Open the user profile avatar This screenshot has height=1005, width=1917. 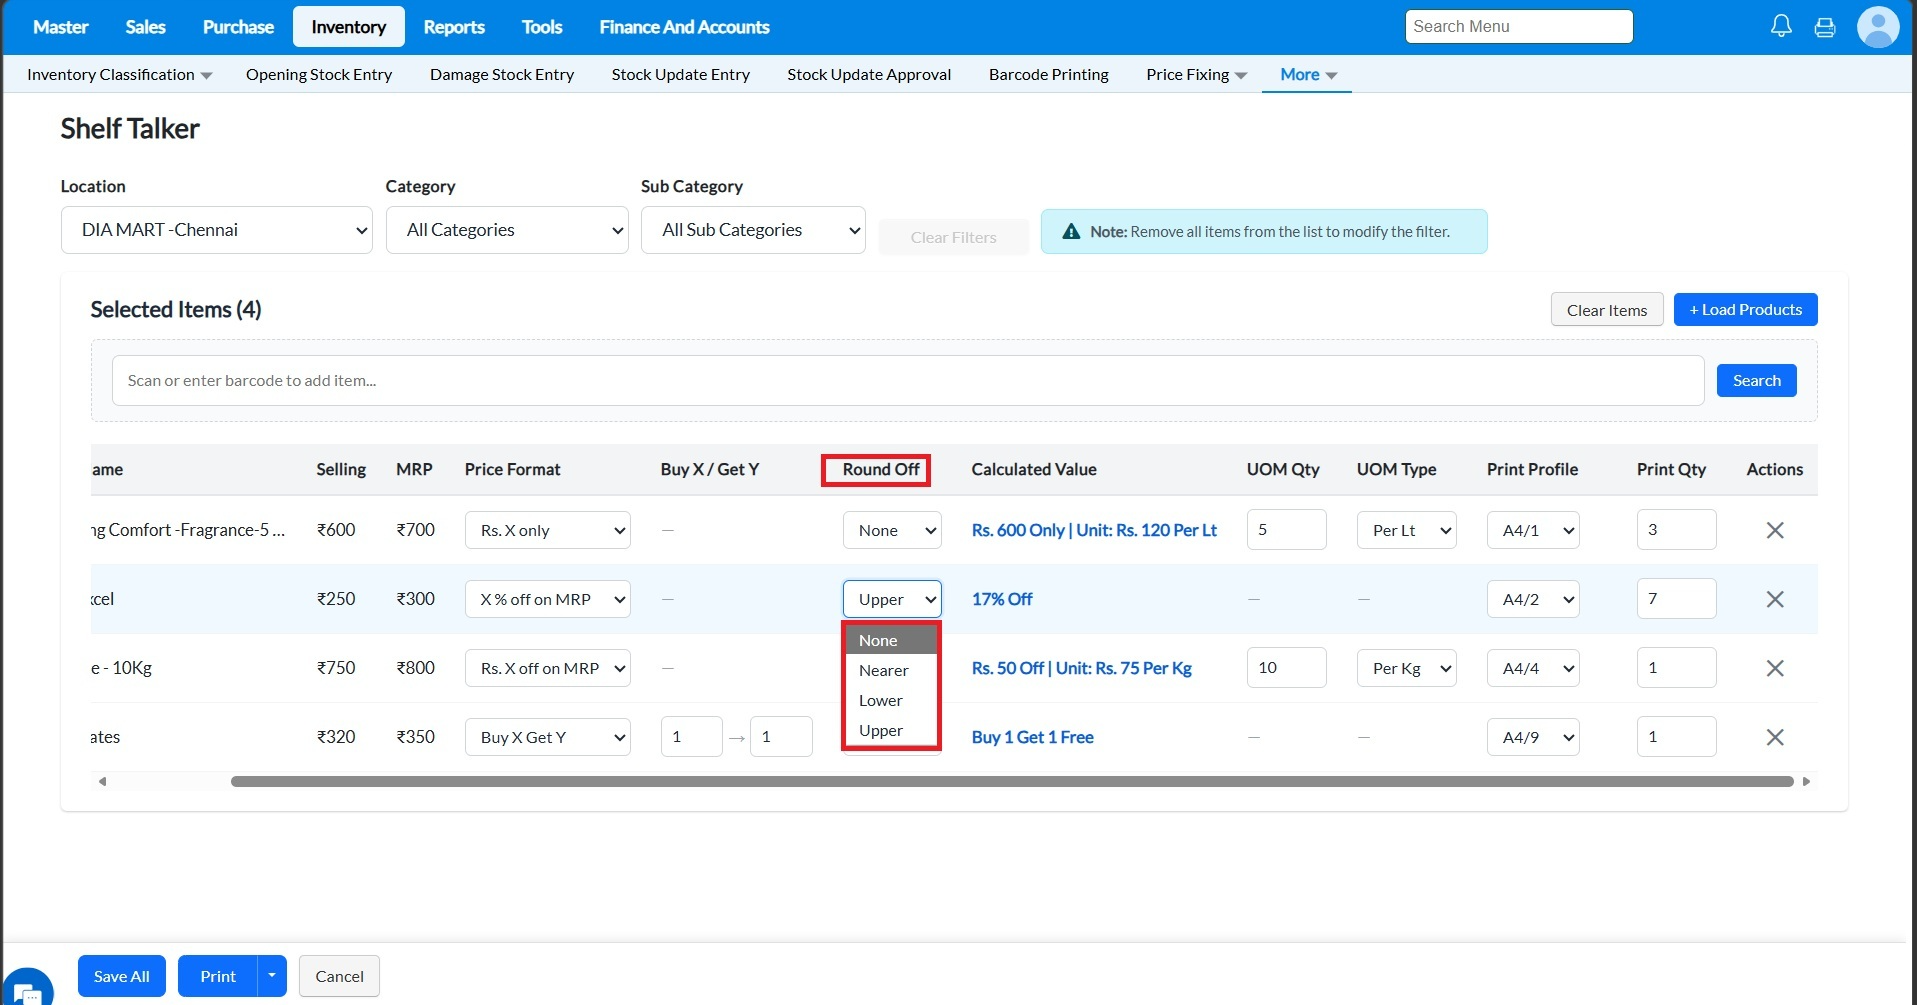1877,27
